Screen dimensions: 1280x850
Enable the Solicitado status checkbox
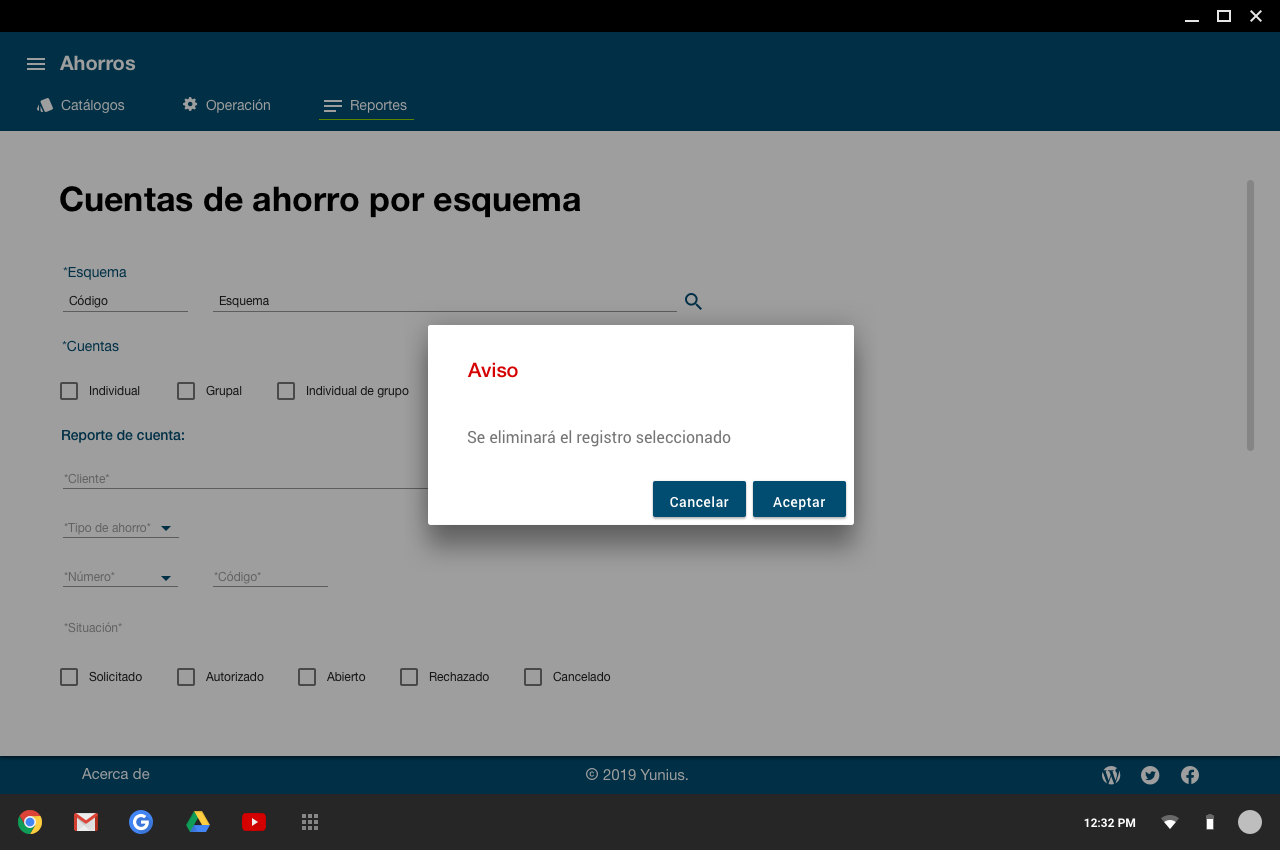69,677
